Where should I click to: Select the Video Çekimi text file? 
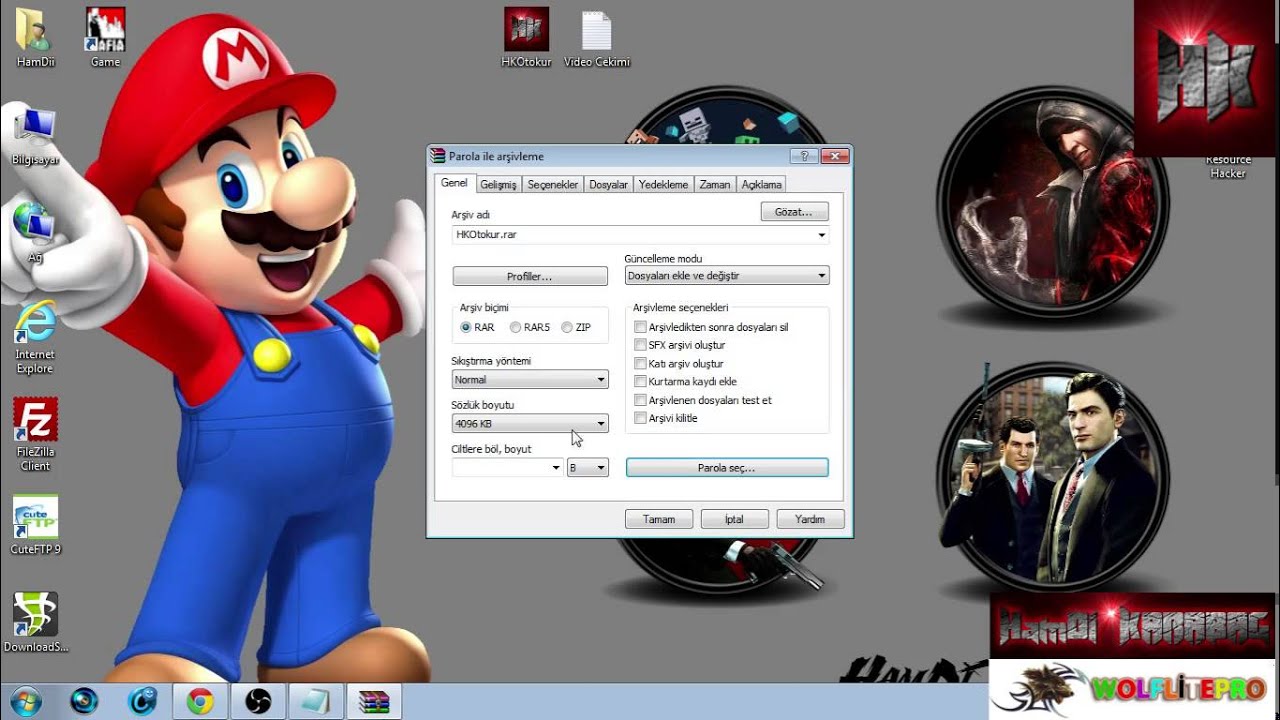pyautogui.click(x=597, y=37)
